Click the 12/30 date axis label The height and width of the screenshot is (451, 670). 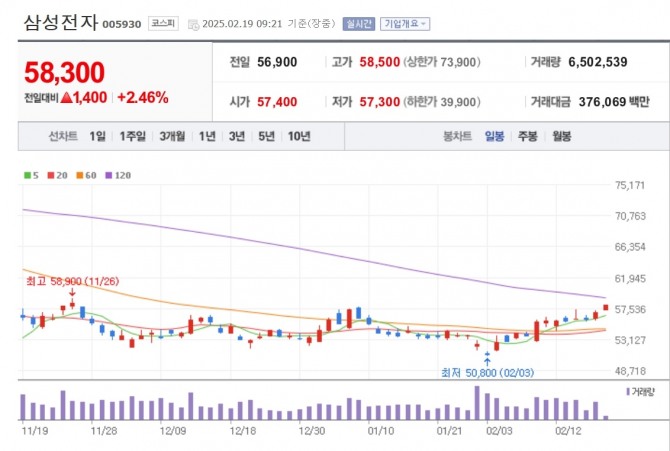tap(311, 430)
